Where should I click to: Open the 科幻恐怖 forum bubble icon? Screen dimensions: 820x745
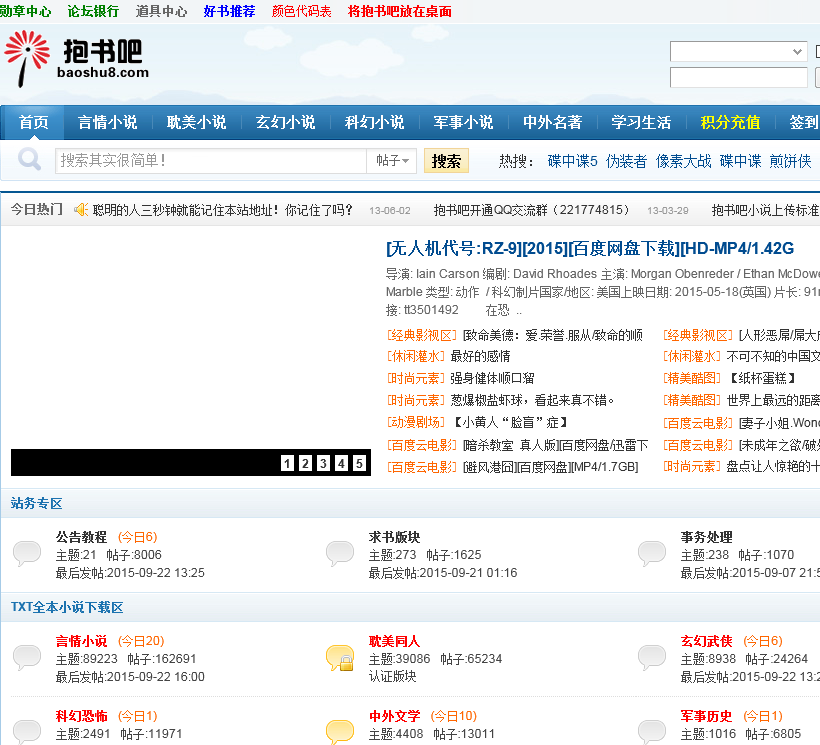pos(27,731)
